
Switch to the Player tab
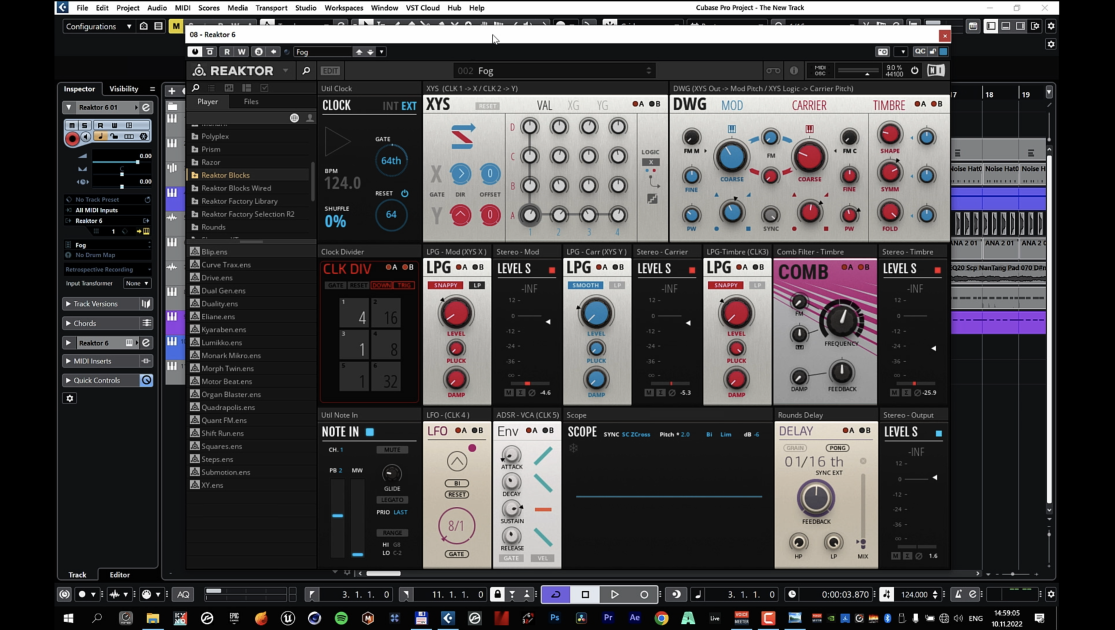(x=208, y=102)
